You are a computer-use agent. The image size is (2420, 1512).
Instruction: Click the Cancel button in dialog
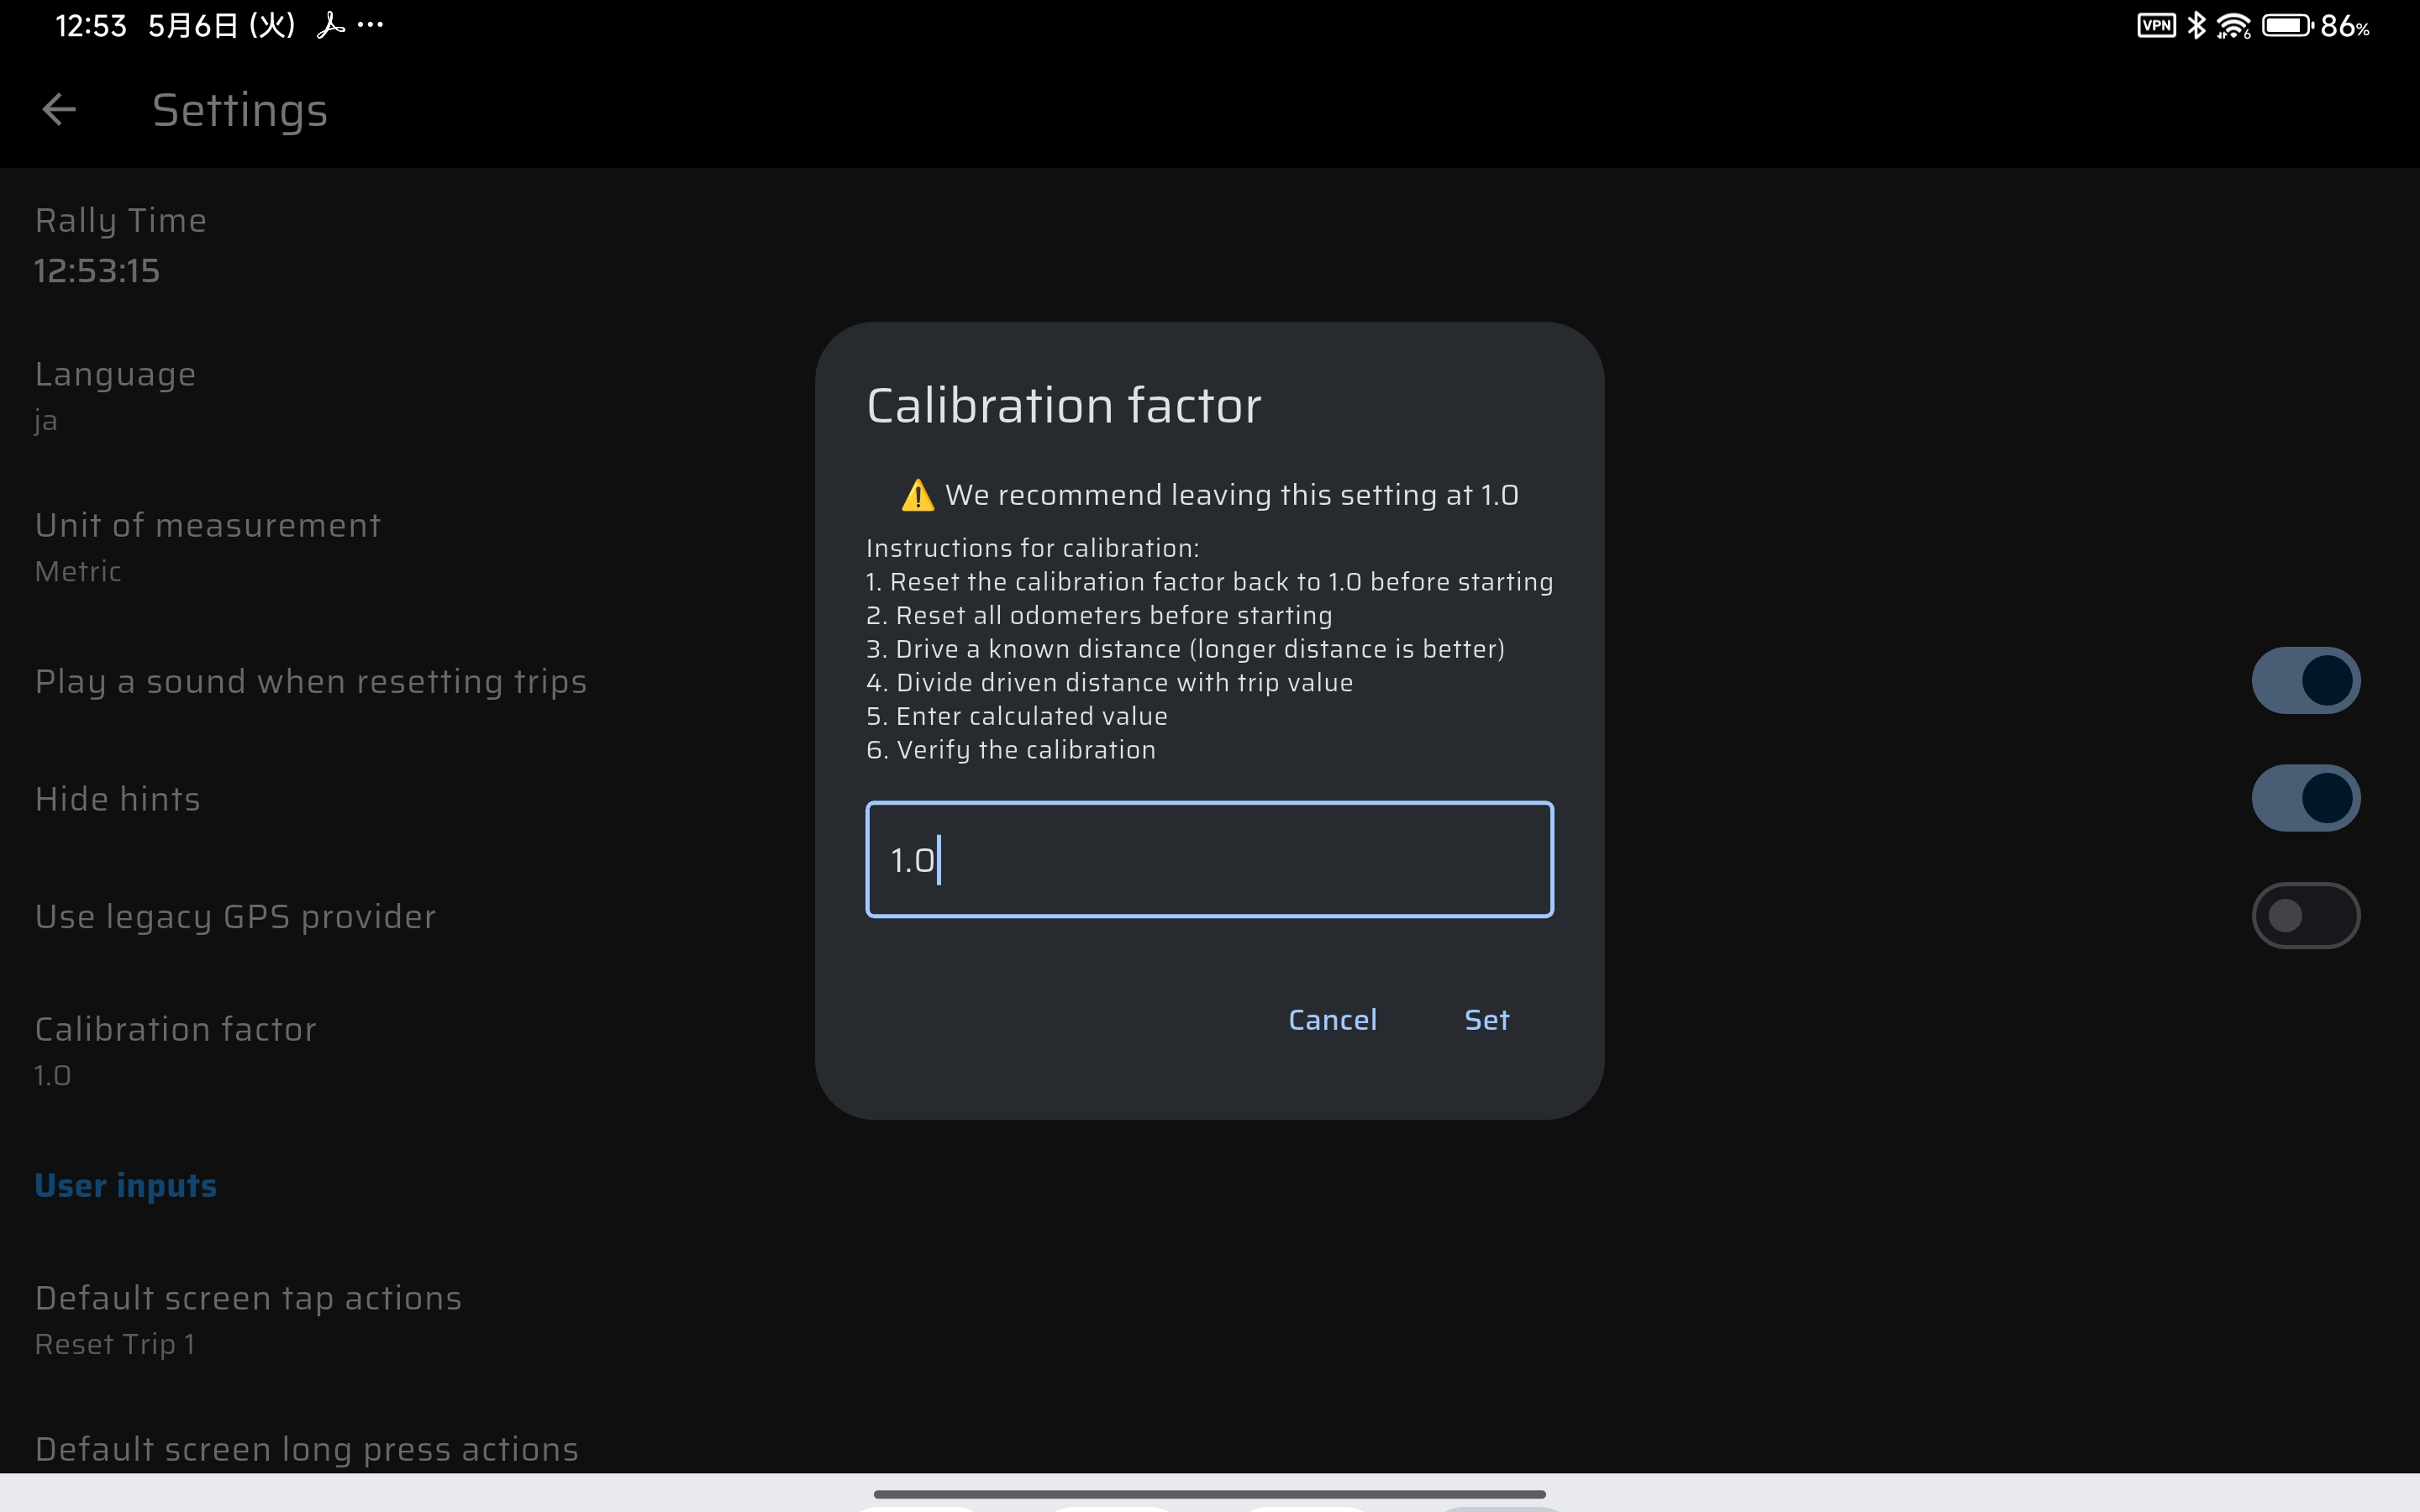point(1332,1020)
